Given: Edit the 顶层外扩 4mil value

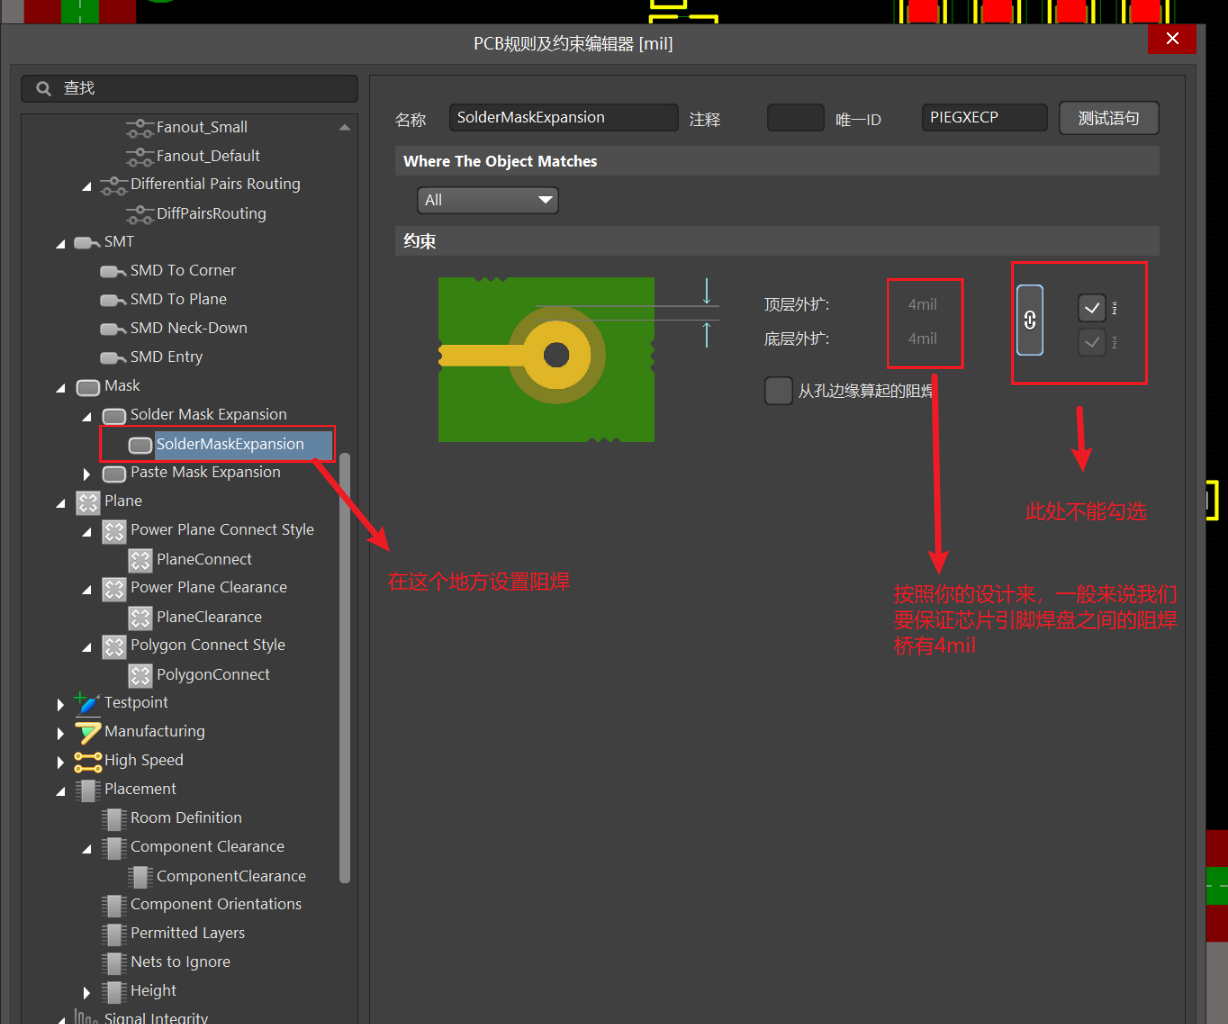Looking at the screenshot, I should (922, 305).
